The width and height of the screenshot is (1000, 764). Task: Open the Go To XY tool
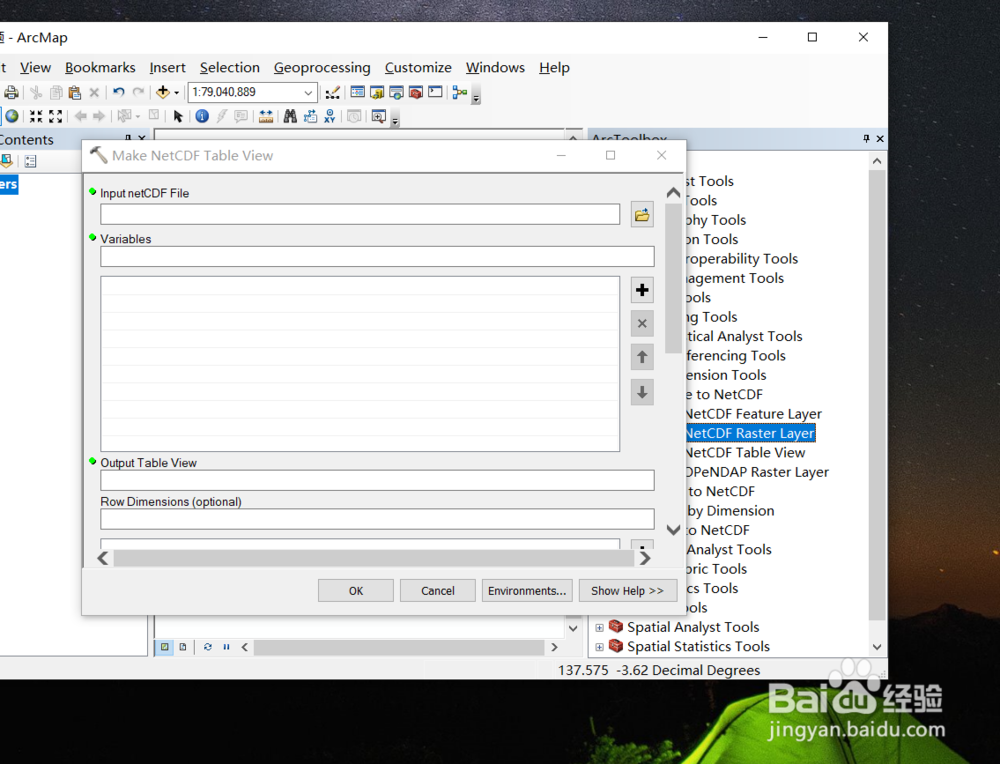(330, 116)
